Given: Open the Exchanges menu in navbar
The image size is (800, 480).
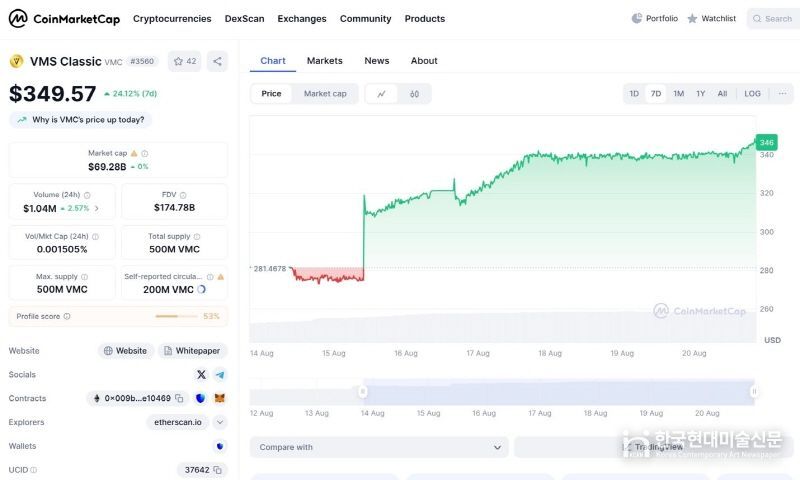Looking at the screenshot, I should coord(302,19).
